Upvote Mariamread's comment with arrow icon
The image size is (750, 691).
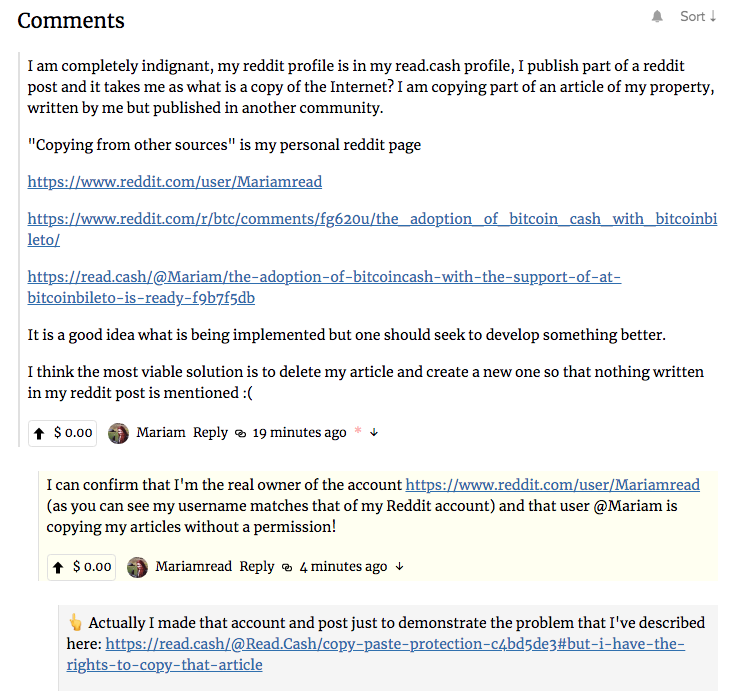tap(58, 567)
